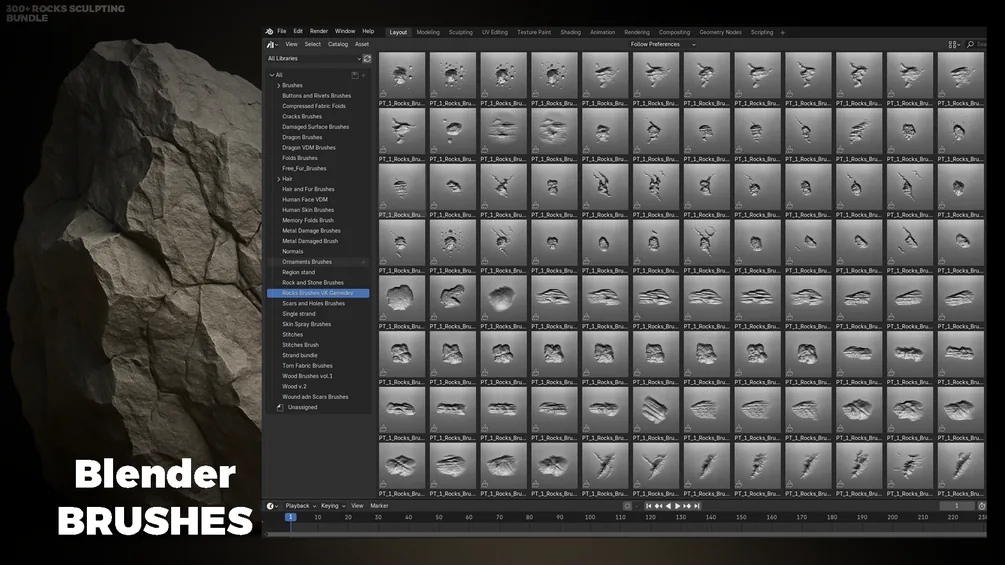Open the Playback dropdown in timeline

point(301,506)
